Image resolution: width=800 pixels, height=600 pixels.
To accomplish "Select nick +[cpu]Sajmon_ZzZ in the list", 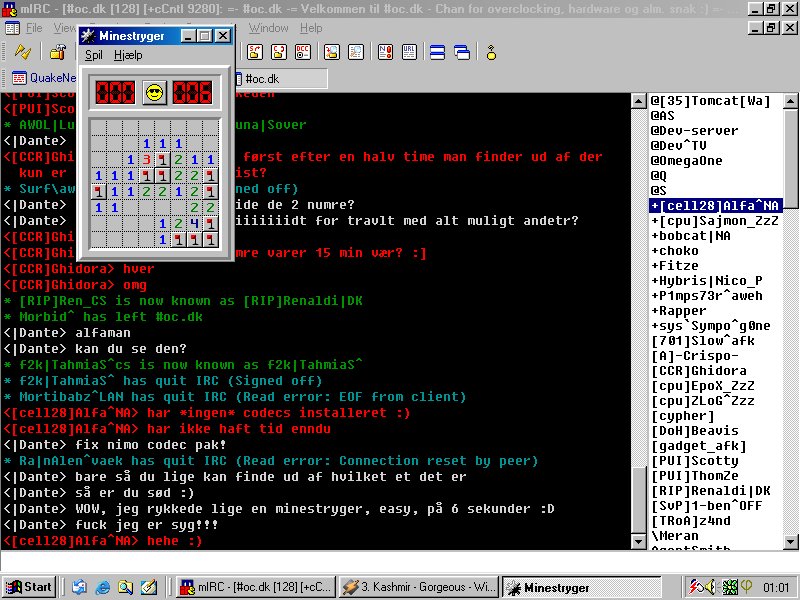I will point(715,220).
